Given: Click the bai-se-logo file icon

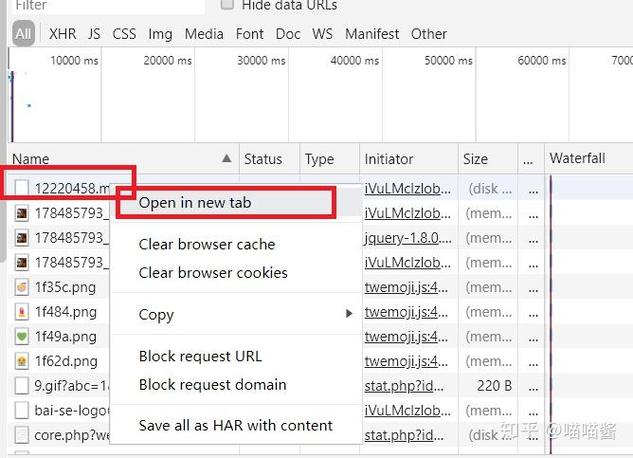Looking at the screenshot, I should (21, 410).
